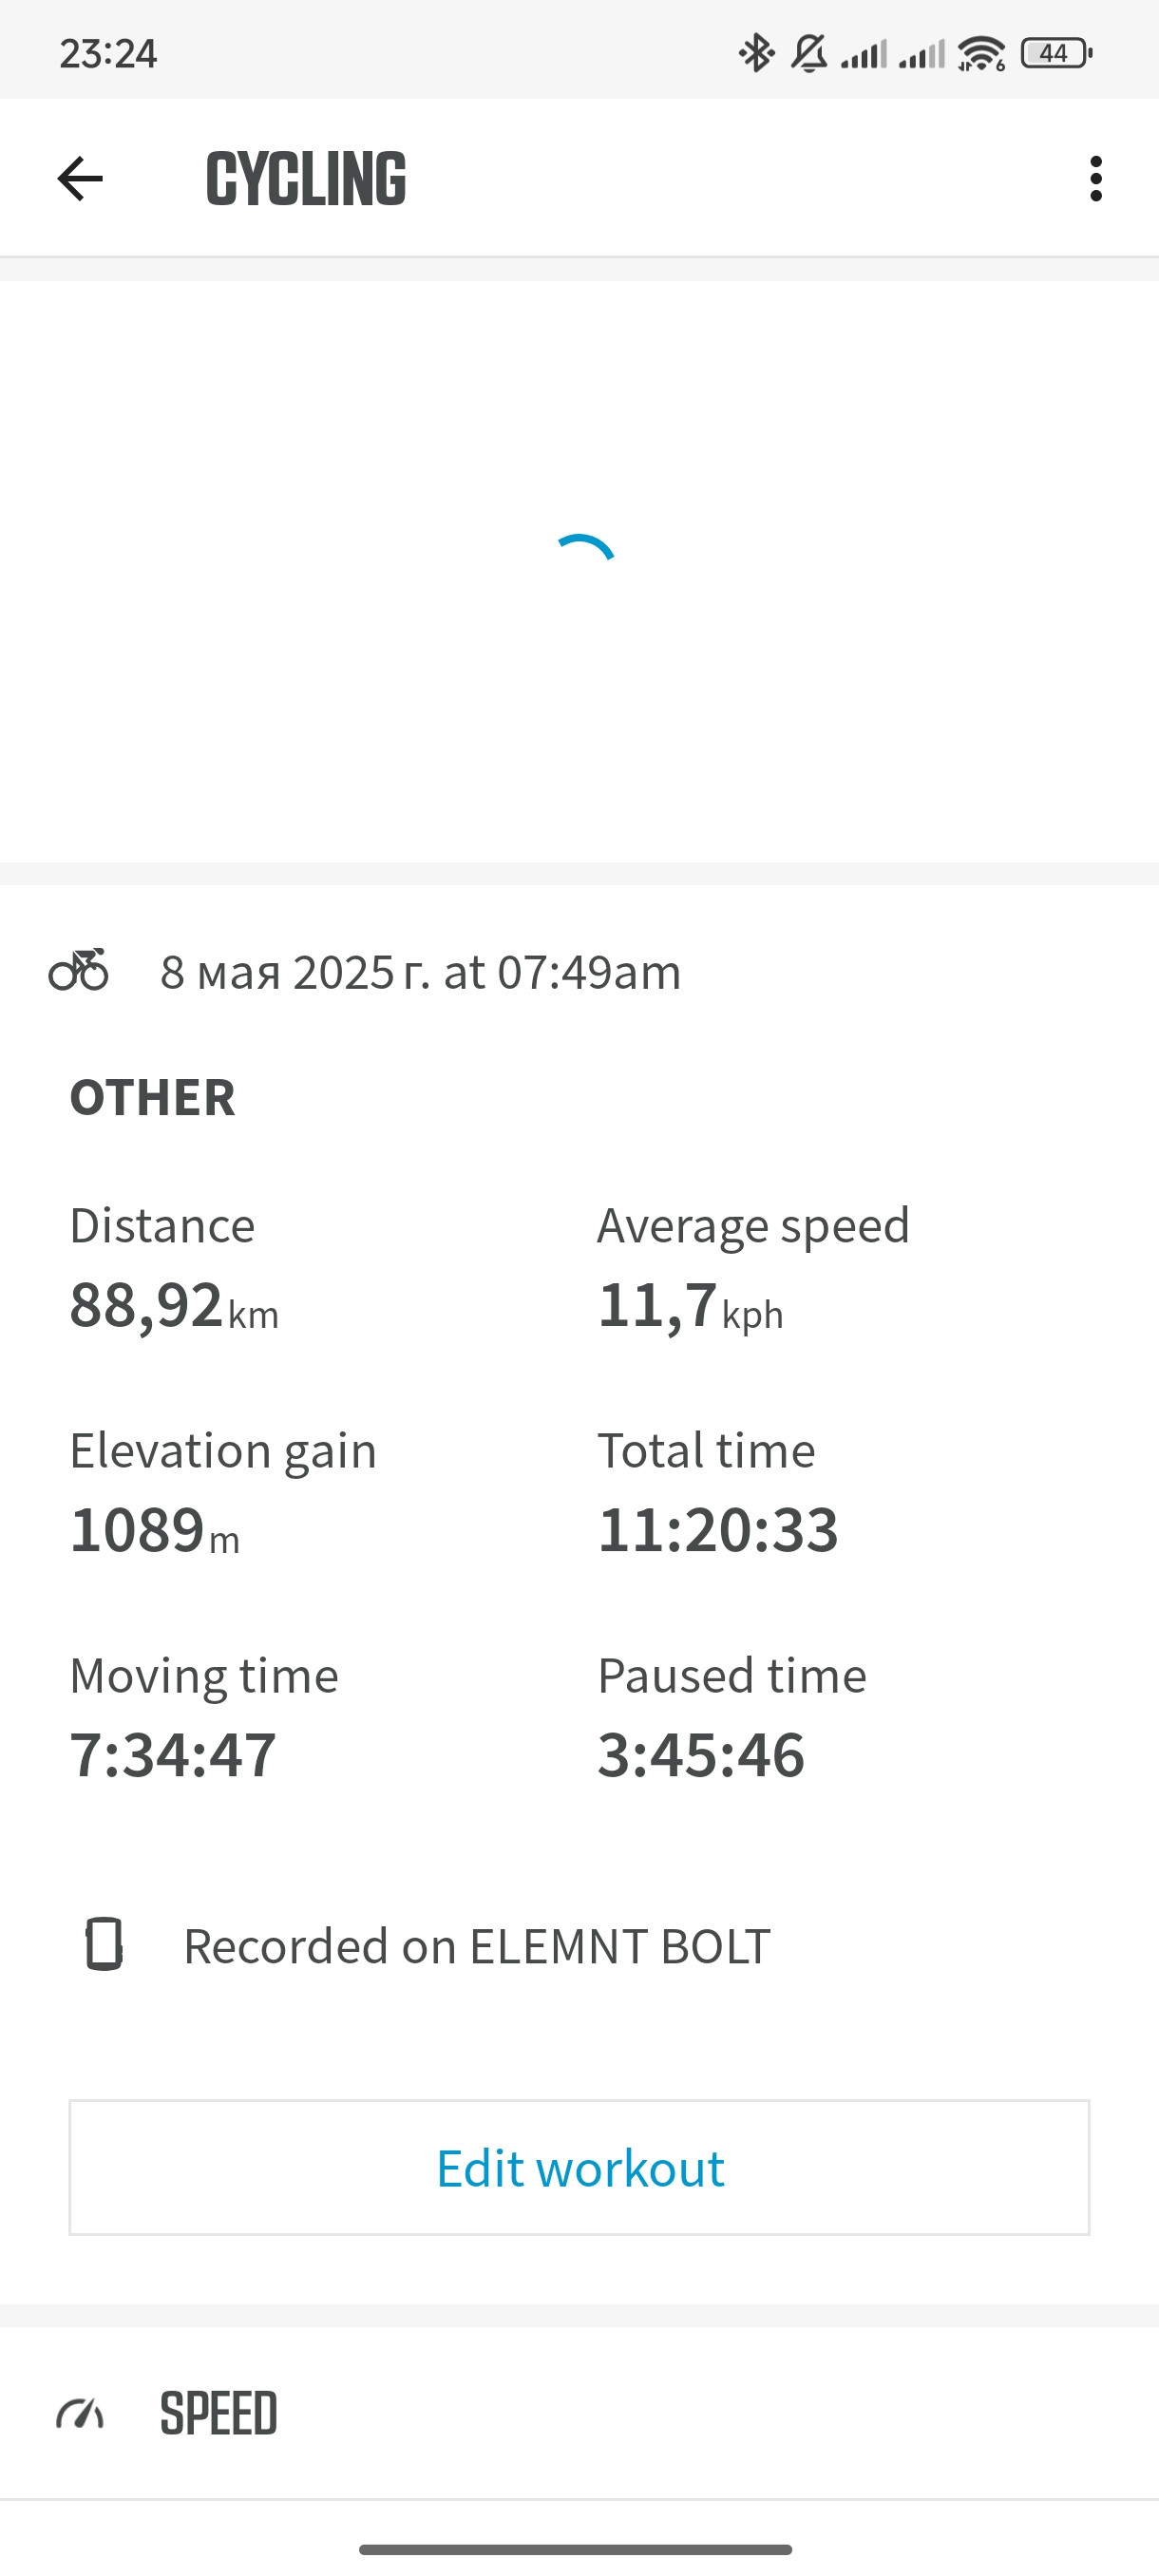Tap the Bluetooth status bar icon
Screen dimensions: 1159x2576
757,53
